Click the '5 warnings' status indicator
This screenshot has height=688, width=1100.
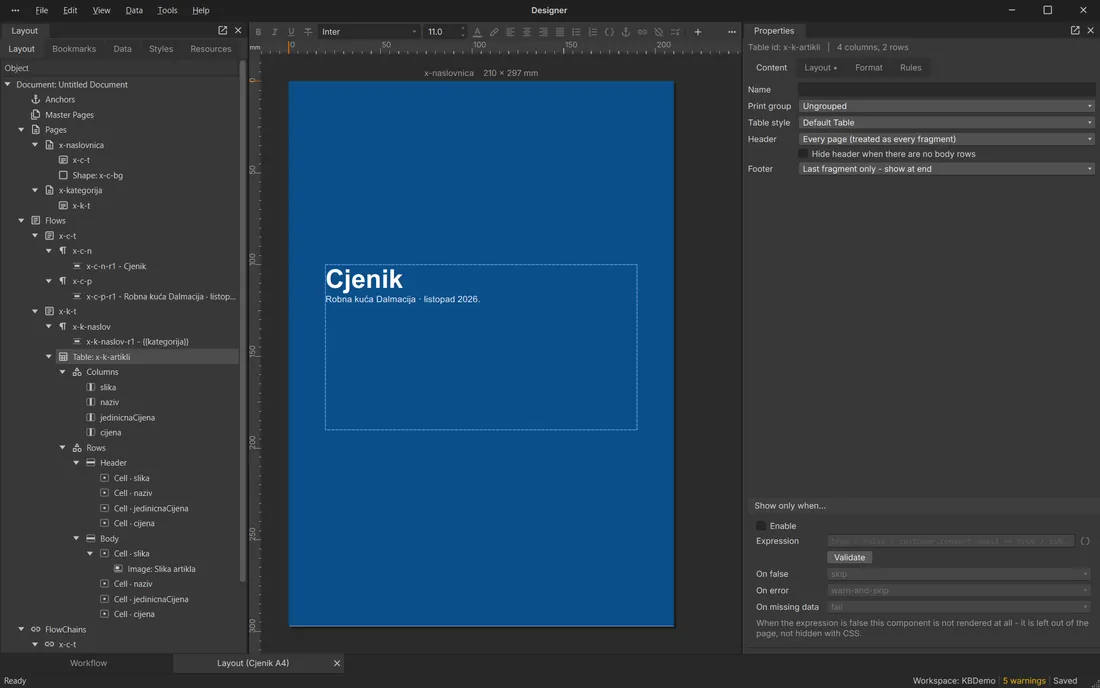click(1024, 680)
